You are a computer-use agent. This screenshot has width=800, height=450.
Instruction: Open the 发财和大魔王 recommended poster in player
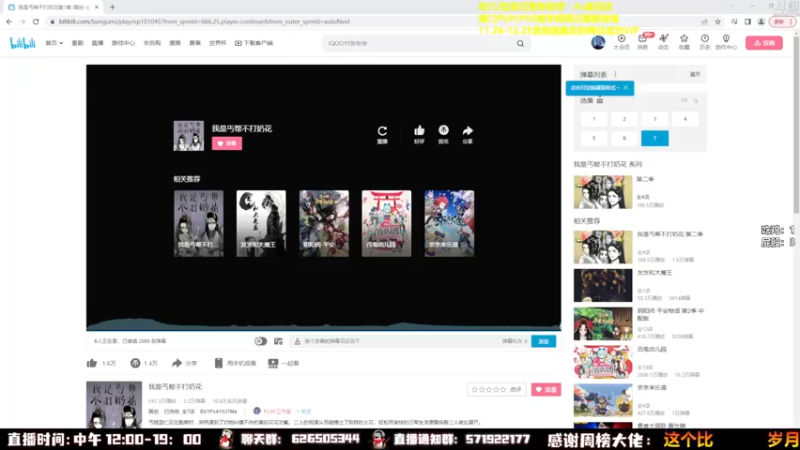(x=261, y=223)
